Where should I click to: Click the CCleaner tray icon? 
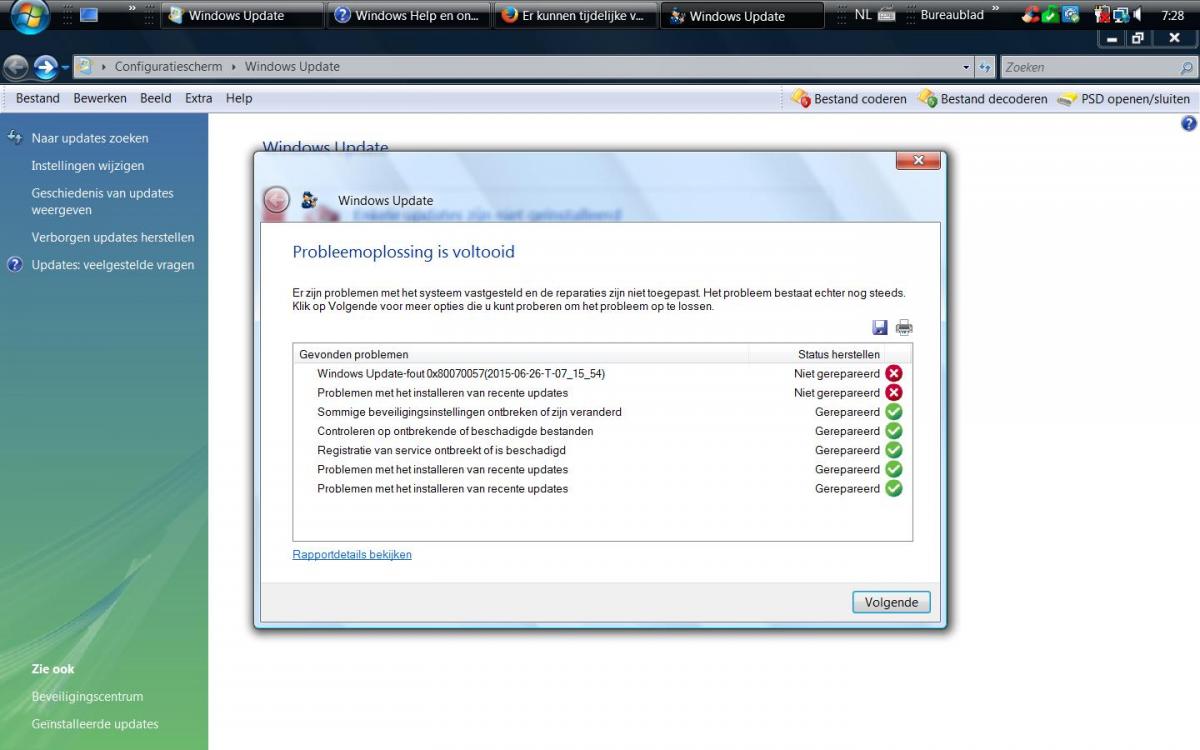pos(1029,15)
